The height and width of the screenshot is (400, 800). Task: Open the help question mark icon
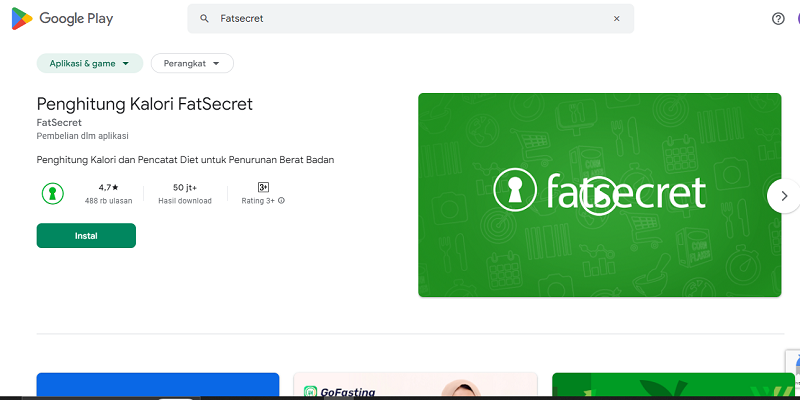point(778,19)
